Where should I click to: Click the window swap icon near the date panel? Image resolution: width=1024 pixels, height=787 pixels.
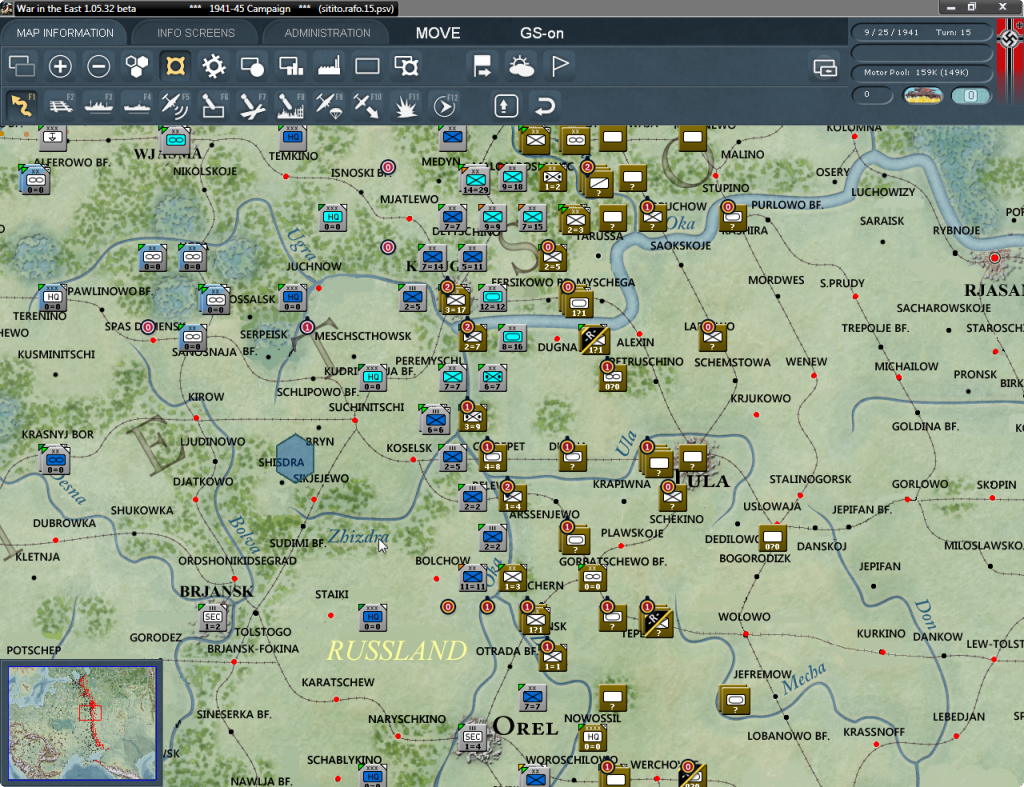[825, 67]
